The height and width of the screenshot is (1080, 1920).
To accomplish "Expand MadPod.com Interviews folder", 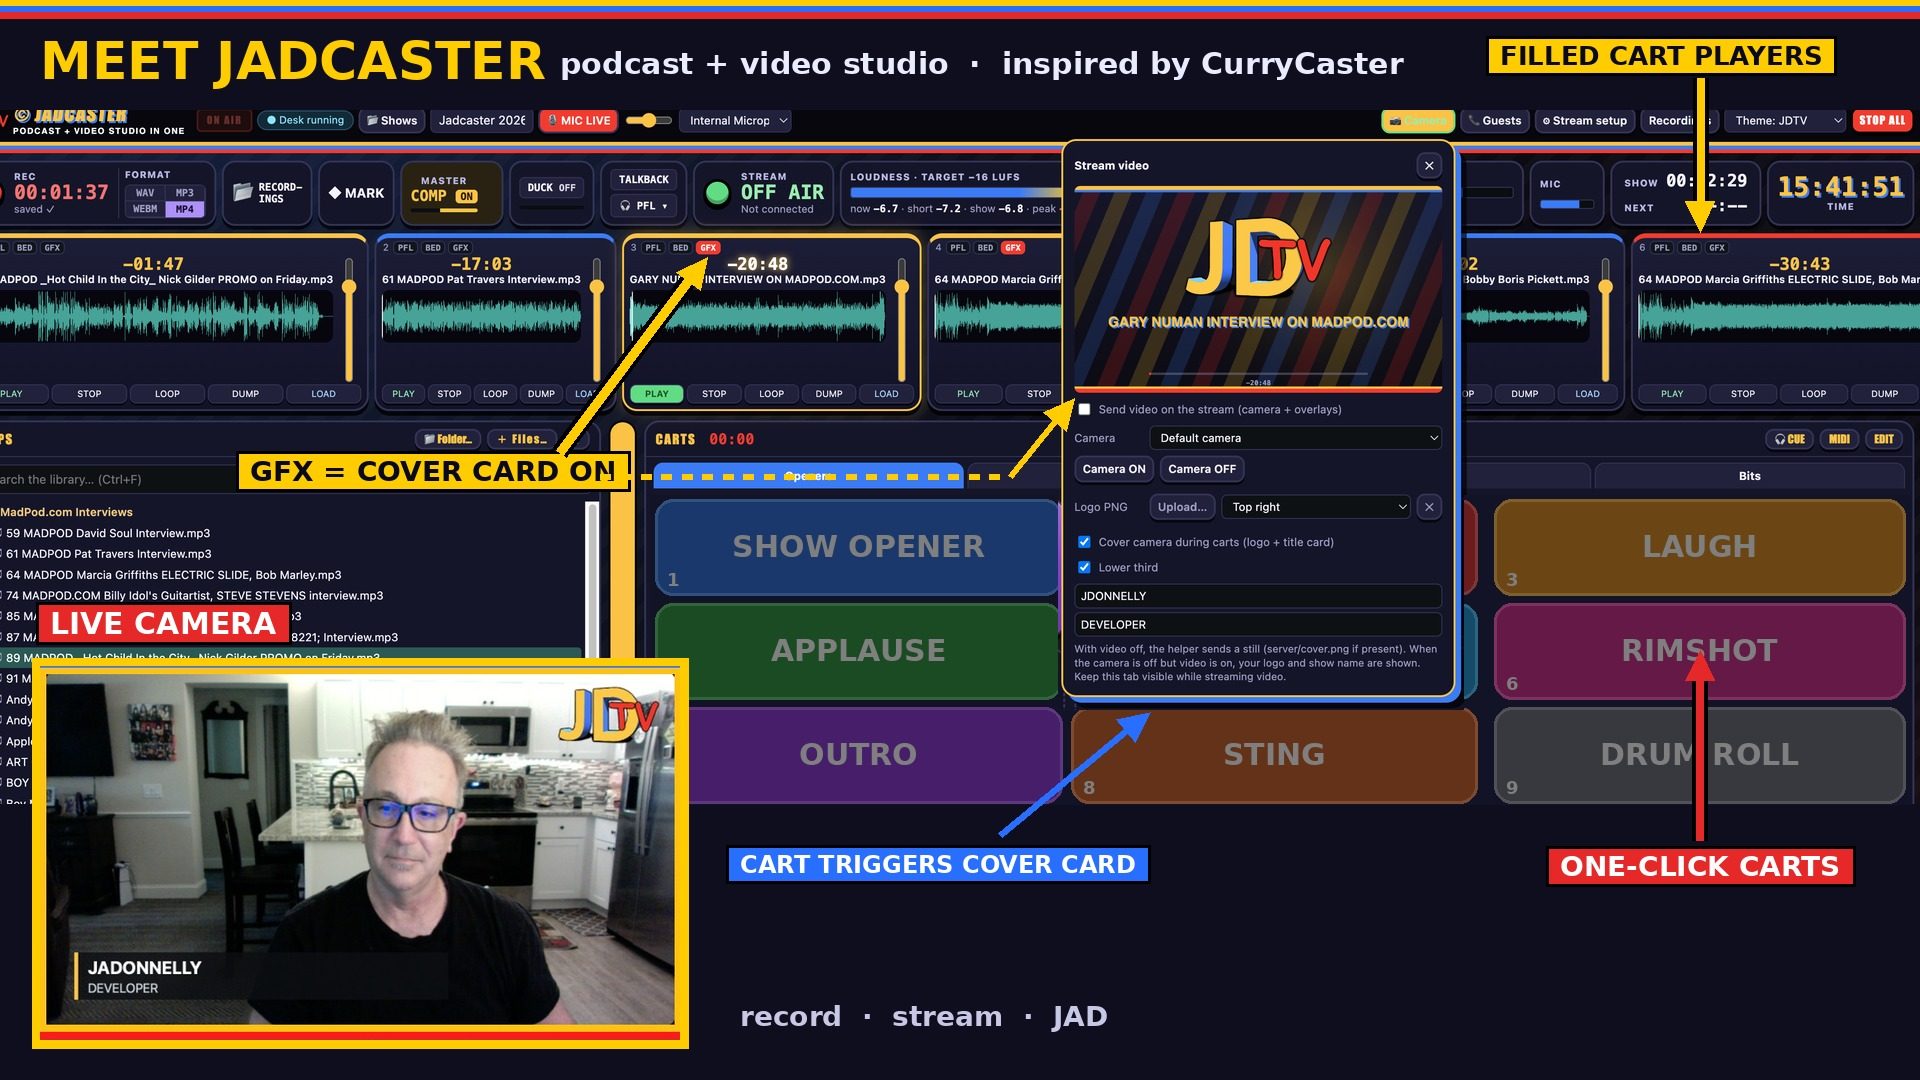I will click(x=66, y=512).
